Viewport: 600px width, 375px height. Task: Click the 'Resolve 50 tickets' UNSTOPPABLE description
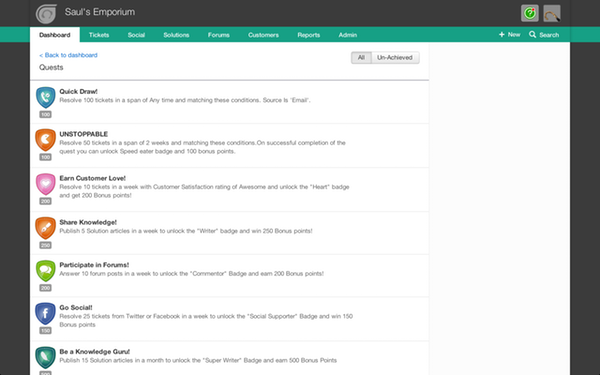coord(202,147)
